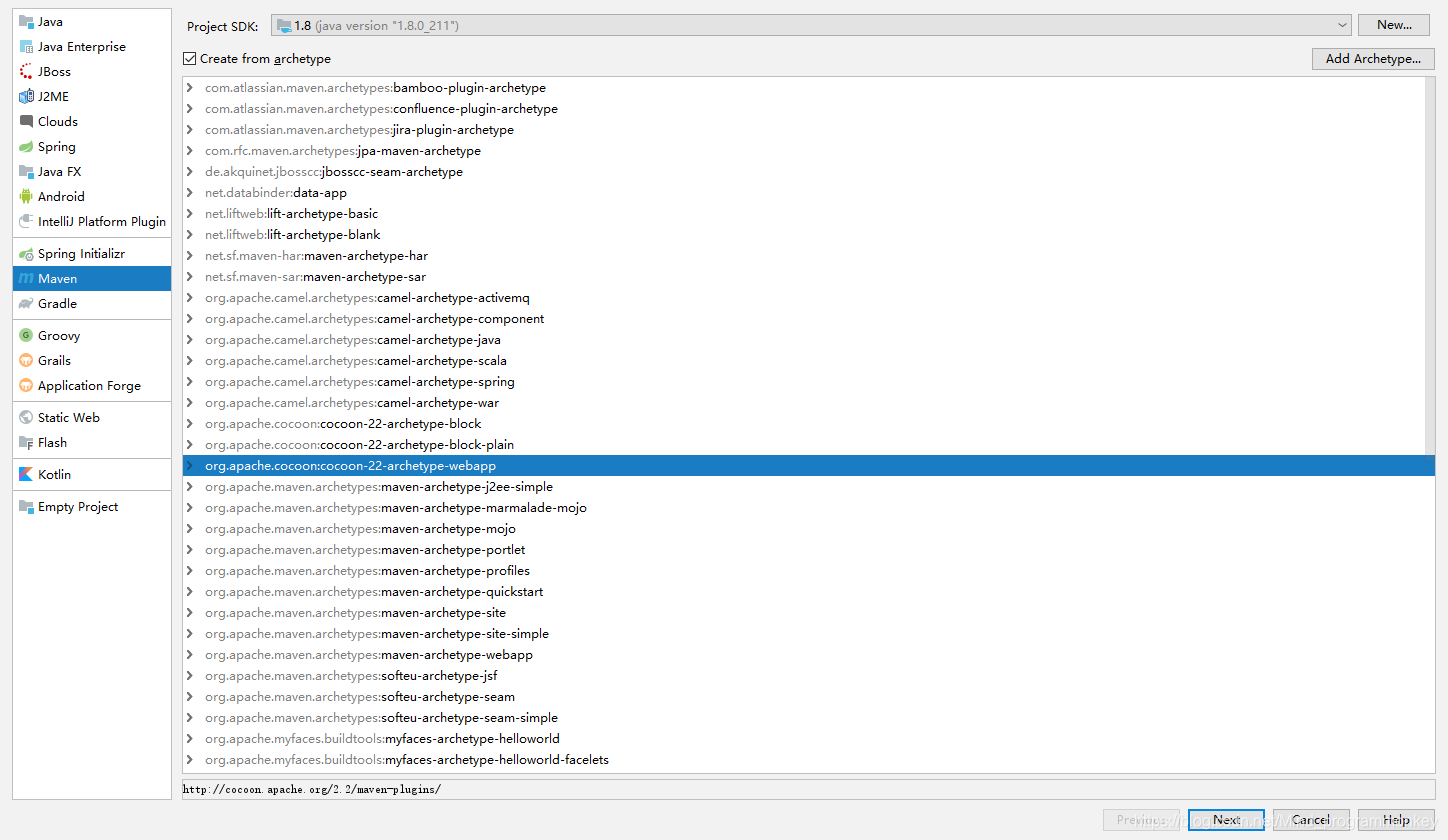Image resolution: width=1448 pixels, height=840 pixels.
Task: Select Java Enterprise project type
Action: pyautogui.click(x=92, y=46)
